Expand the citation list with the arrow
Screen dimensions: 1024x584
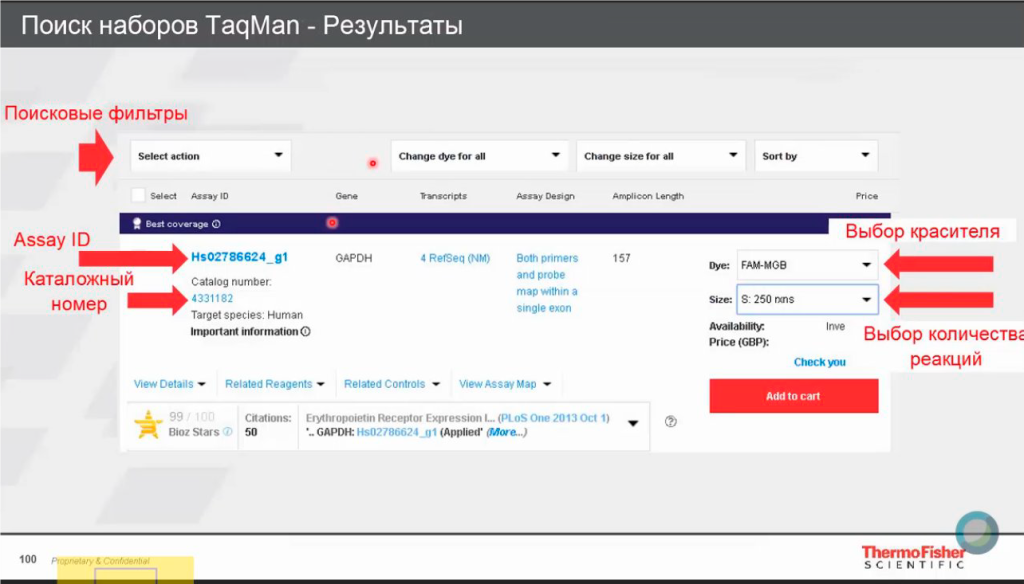click(x=632, y=425)
